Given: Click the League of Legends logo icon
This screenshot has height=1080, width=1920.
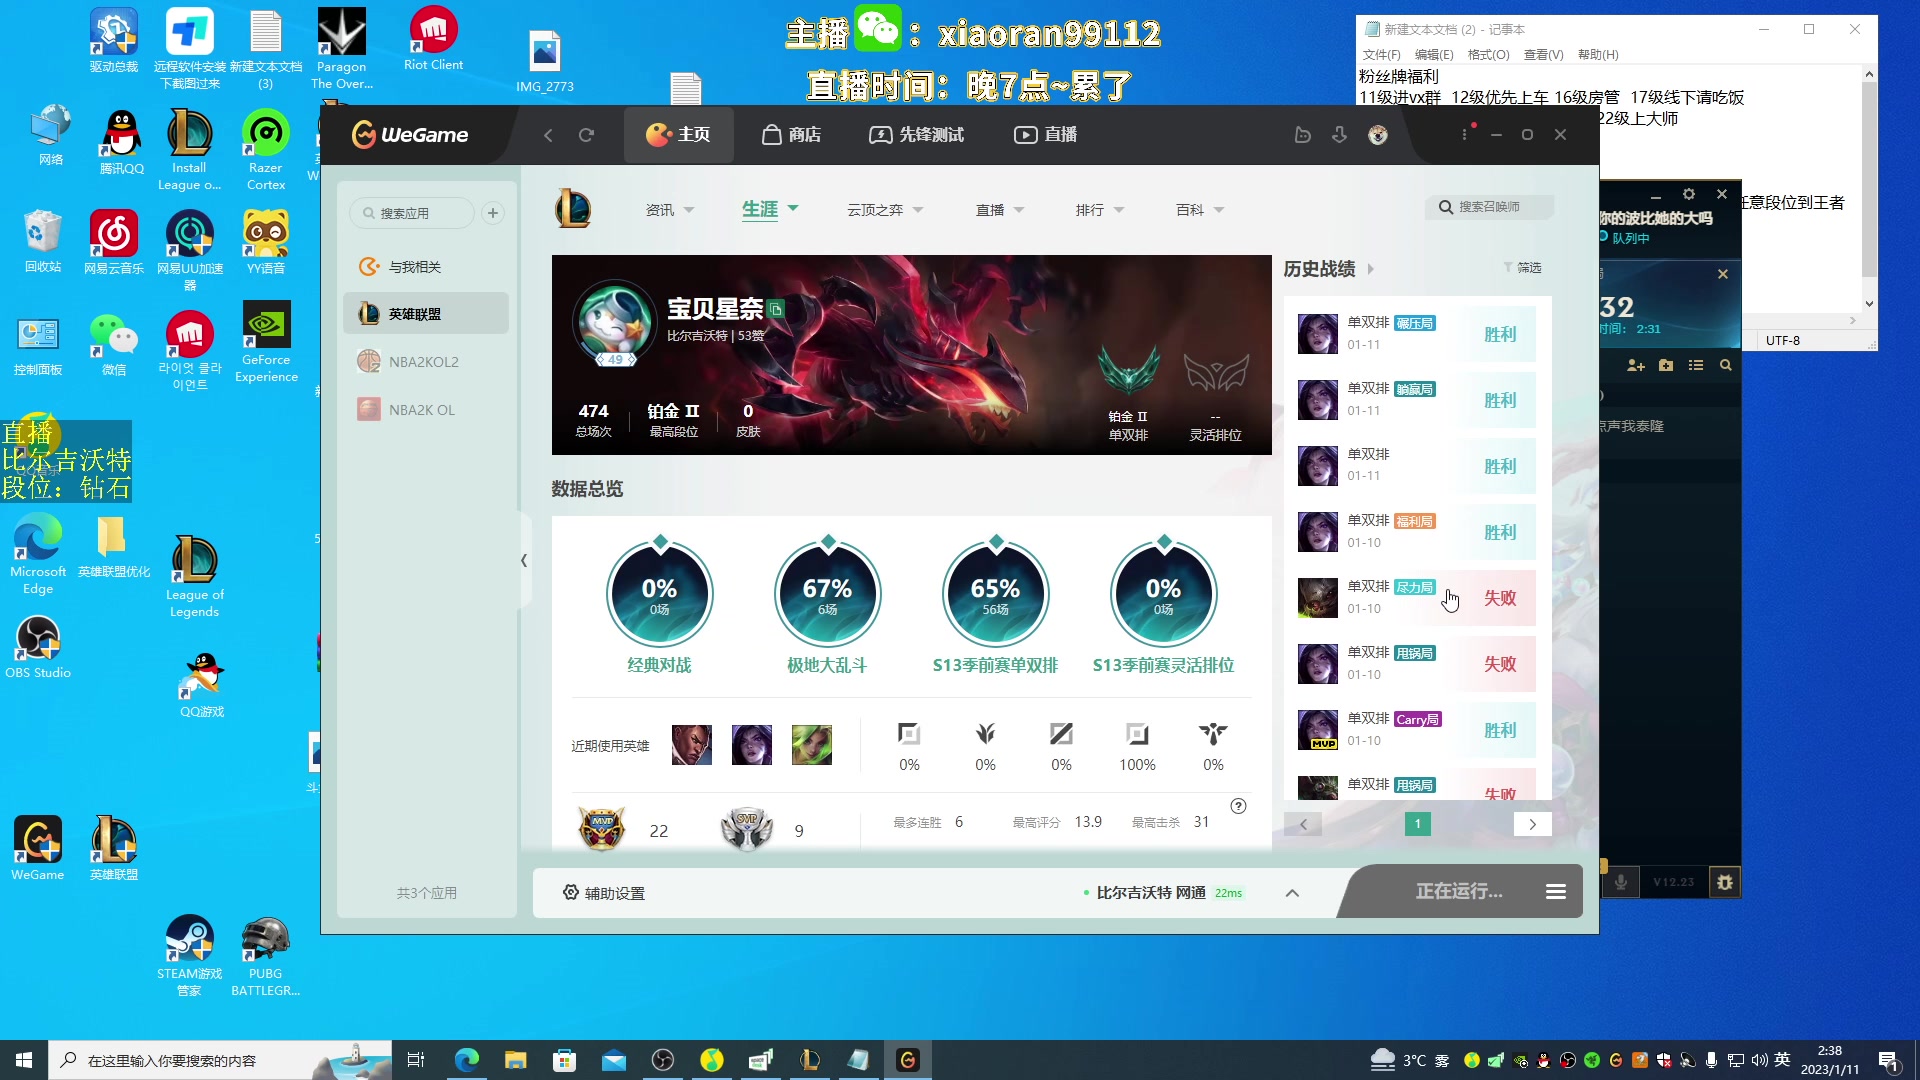Looking at the screenshot, I should coord(573,209).
